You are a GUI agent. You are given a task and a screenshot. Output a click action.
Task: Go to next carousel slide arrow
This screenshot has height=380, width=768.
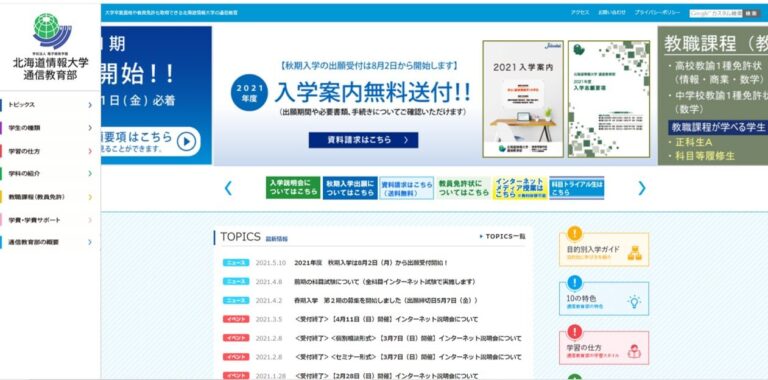(x=642, y=188)
